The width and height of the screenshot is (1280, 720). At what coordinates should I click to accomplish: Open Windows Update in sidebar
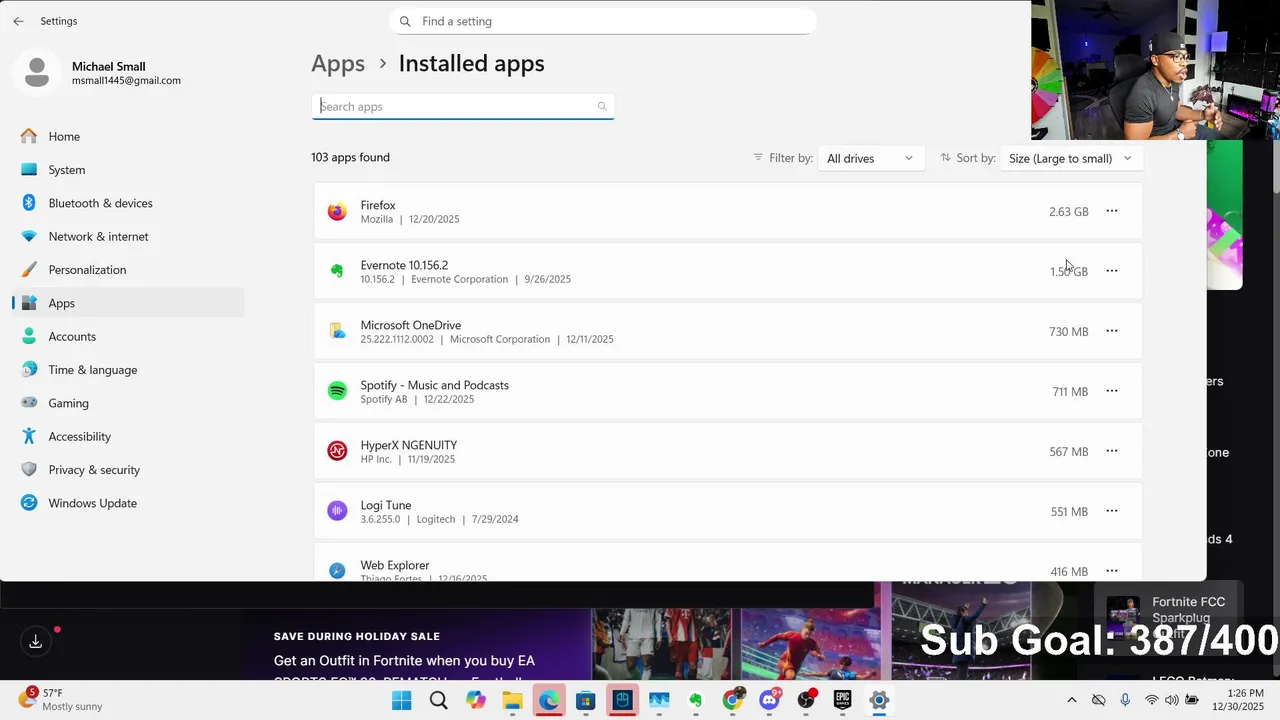click(x=128, y=503)
